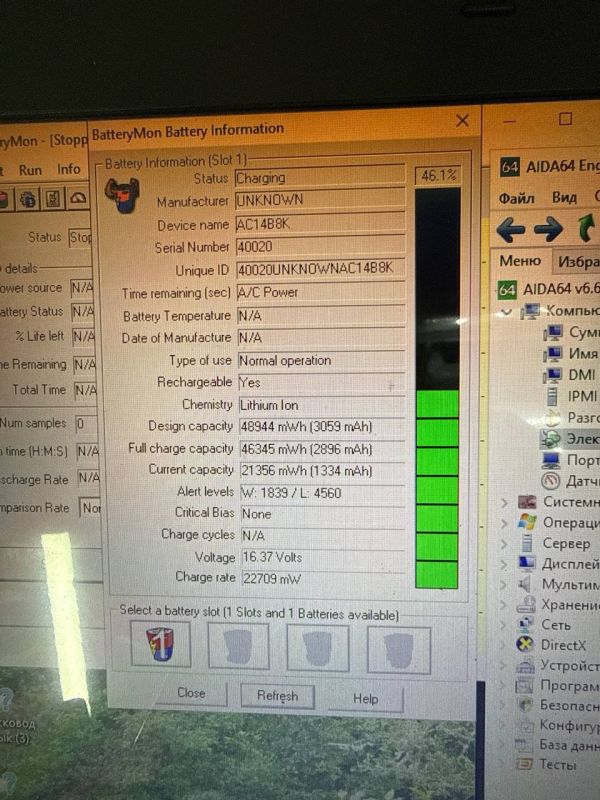Click the speaker icon next to Мультим...
600x800 pixels.
click(525, 584)
